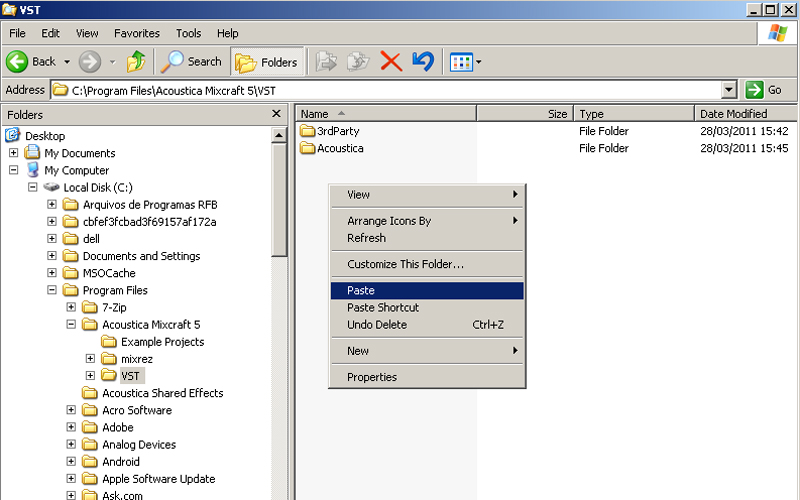
Task: Expand the VST folder tree node
Action: tap(90, 376)
